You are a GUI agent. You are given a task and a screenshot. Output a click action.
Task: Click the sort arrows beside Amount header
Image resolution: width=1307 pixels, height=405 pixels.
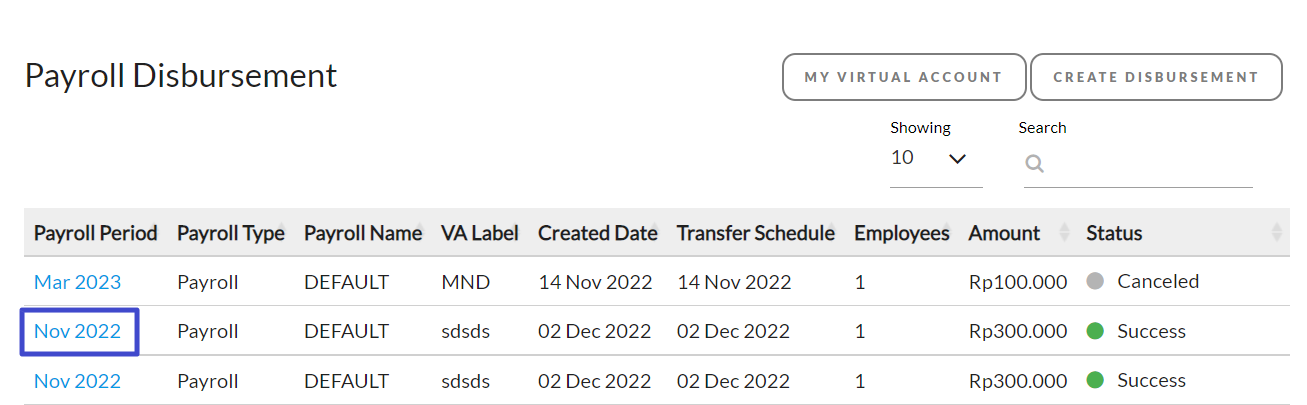click(x=1063, y=233)
